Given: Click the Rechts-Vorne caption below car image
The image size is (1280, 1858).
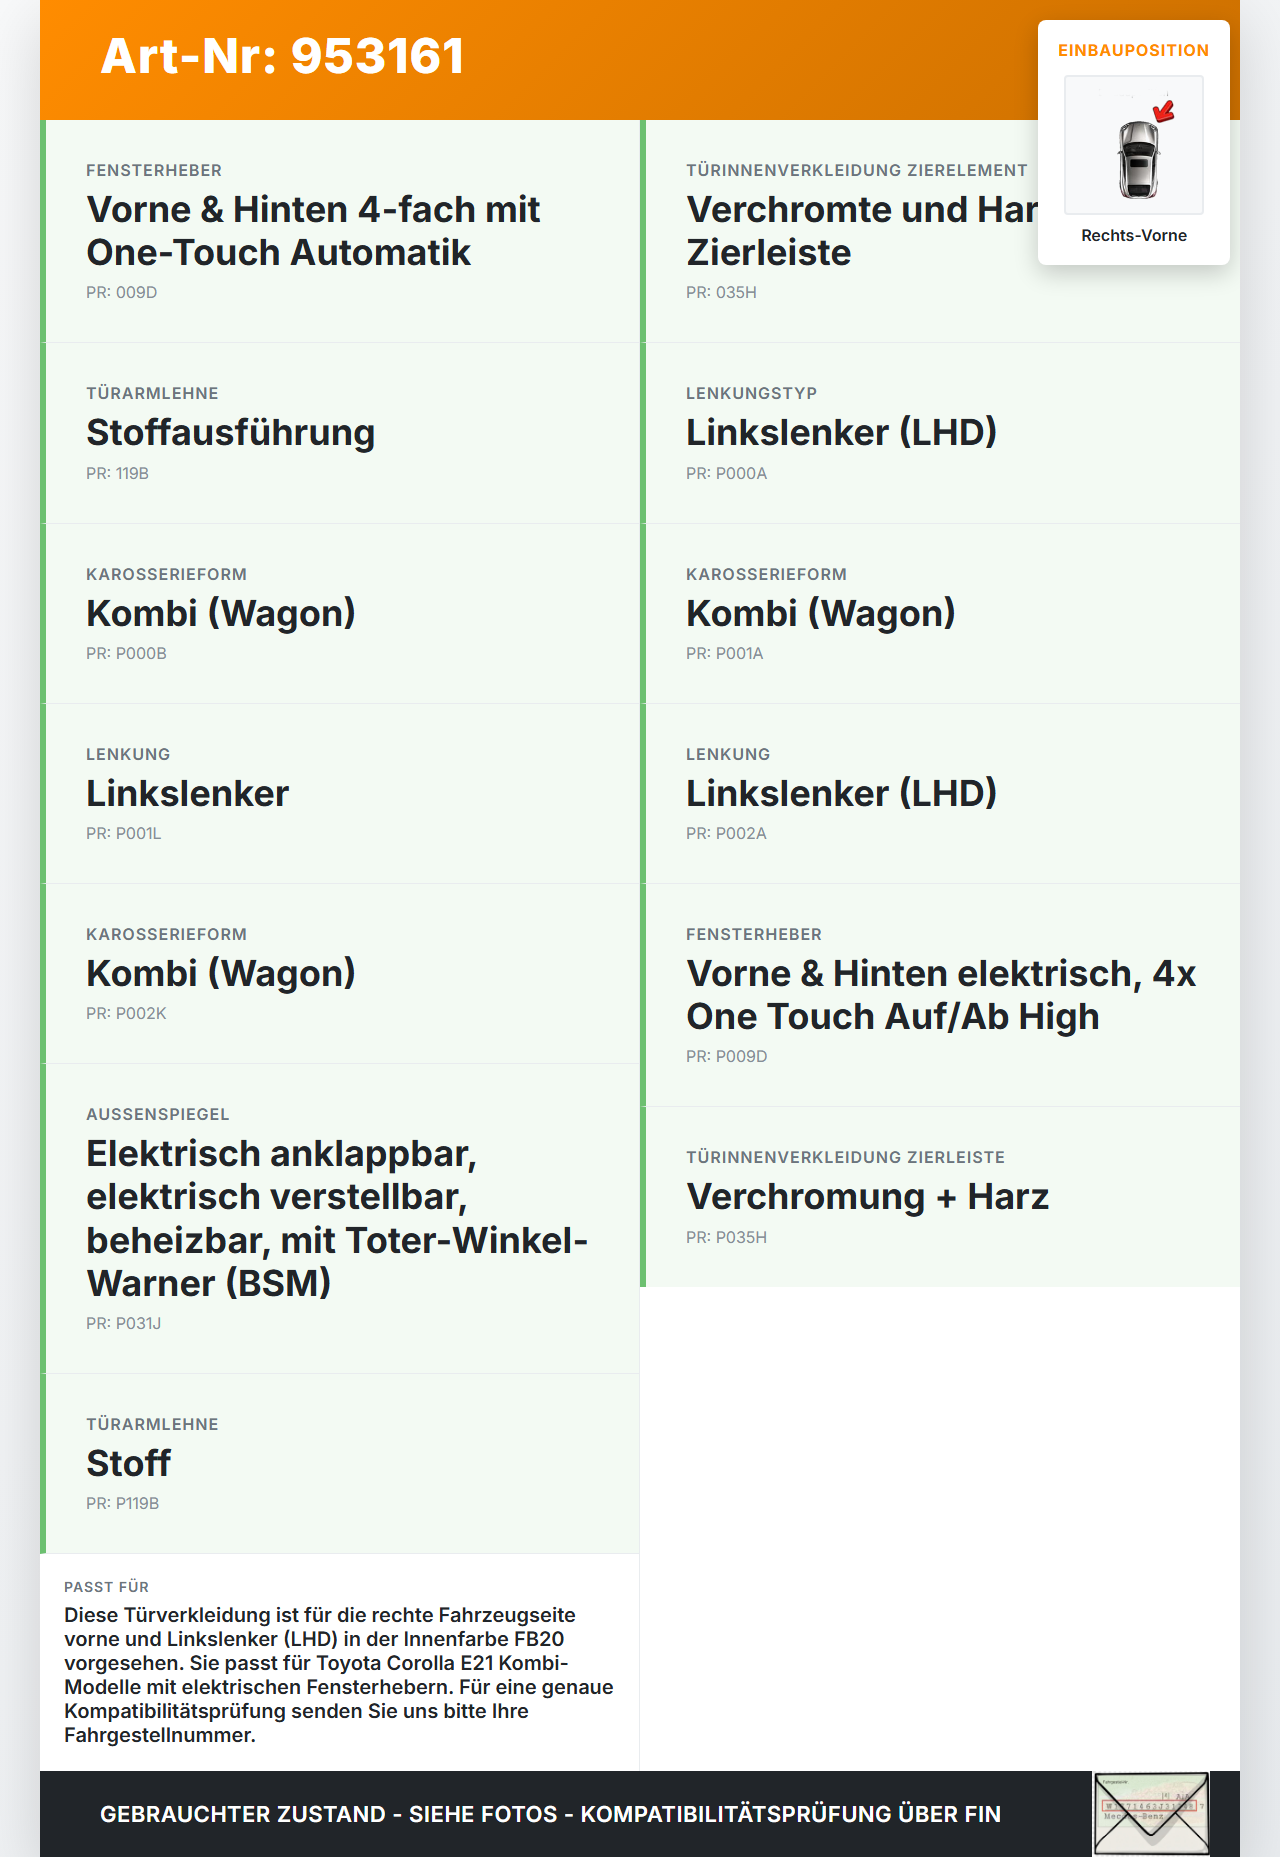Looking at the screenshot, I should (x=1134, y=235).
